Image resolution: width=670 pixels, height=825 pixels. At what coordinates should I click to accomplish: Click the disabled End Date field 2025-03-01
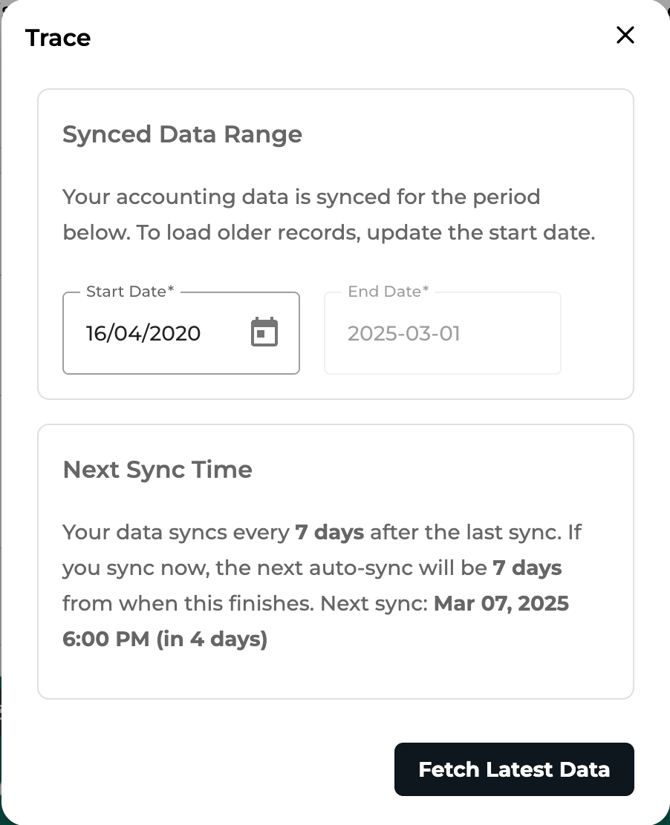click(443, 333)
